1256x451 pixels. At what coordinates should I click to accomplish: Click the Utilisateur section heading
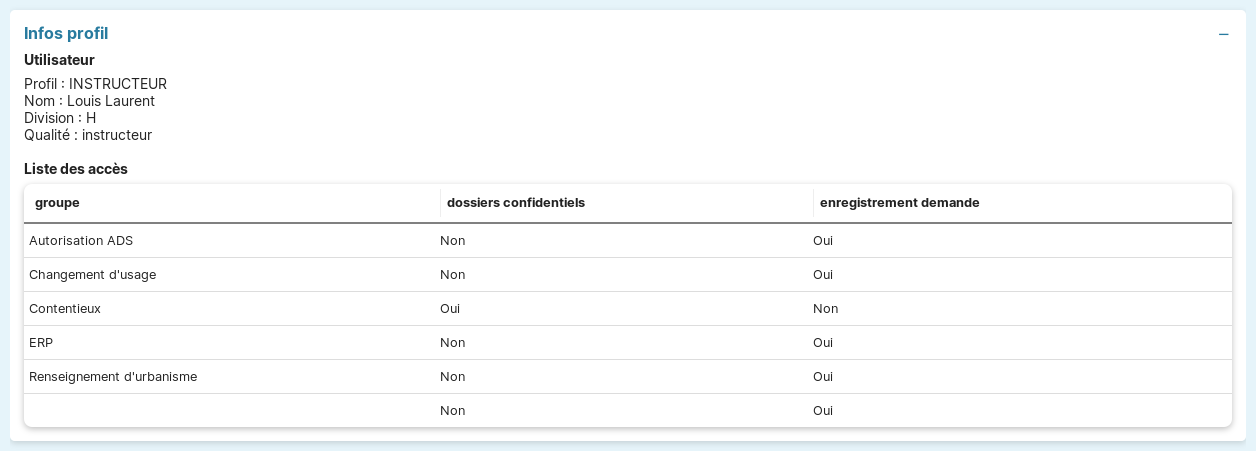point(59,60)
